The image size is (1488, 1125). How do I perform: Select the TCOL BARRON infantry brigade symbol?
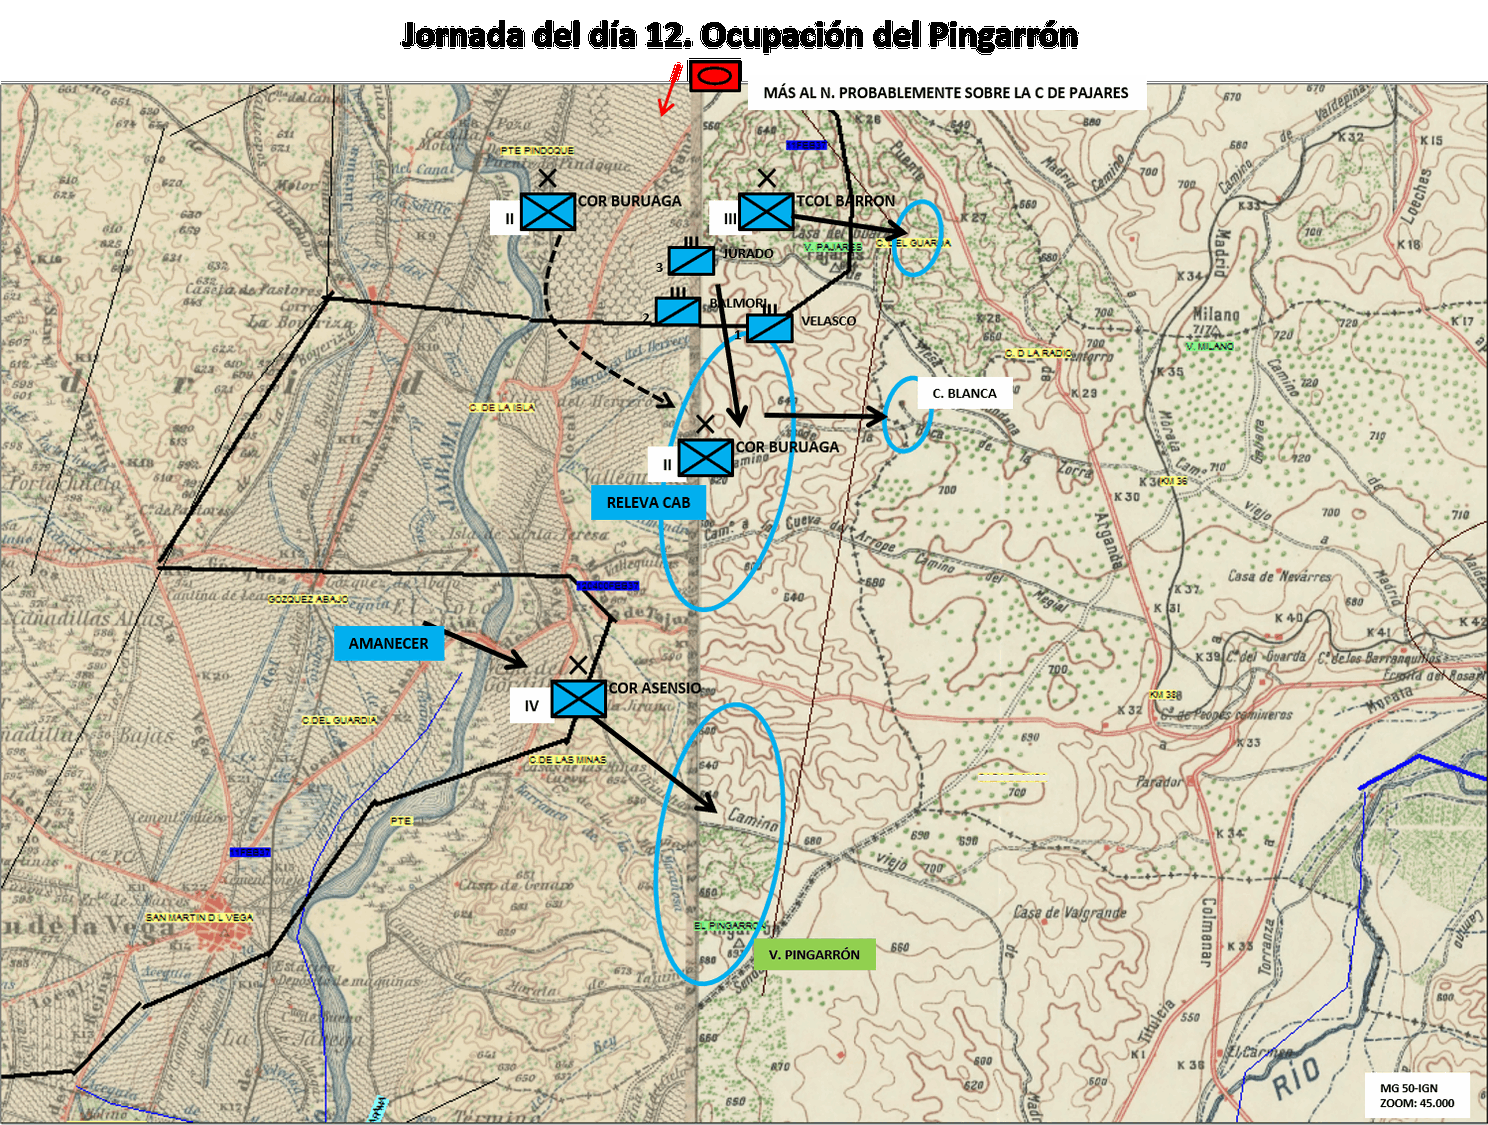pos(766,211)
